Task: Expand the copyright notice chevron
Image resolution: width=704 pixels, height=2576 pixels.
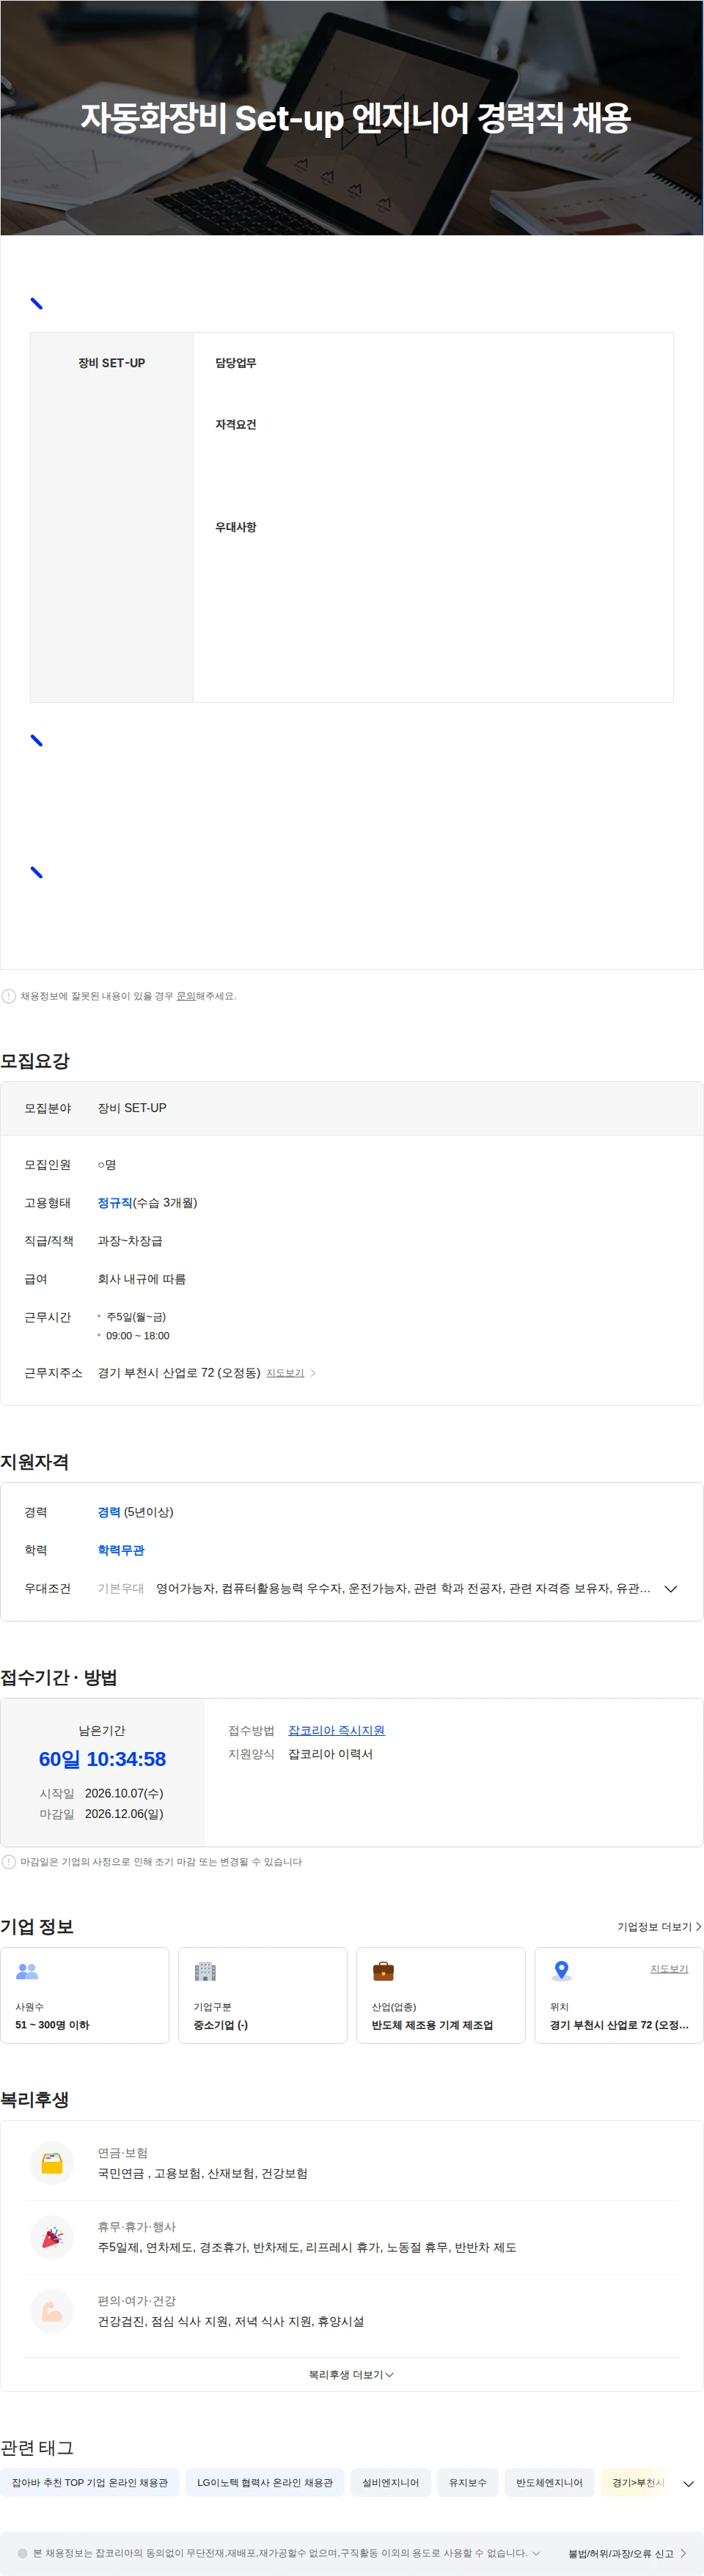Action: point(536,2553)
